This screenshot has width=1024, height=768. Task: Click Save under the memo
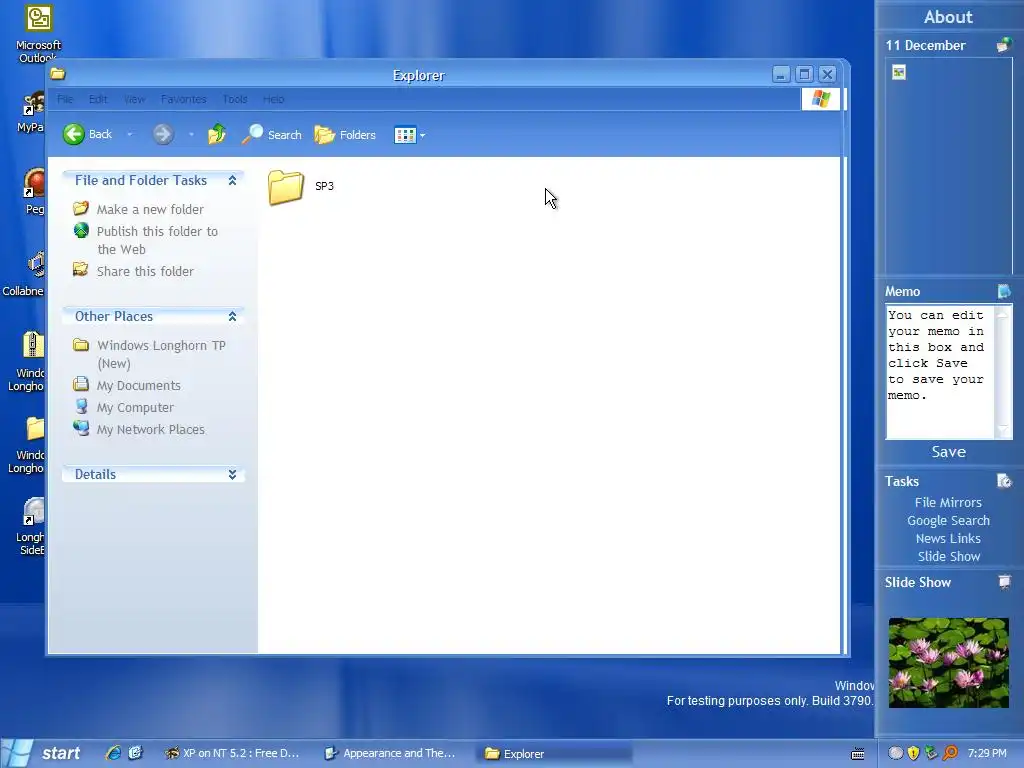948,452
